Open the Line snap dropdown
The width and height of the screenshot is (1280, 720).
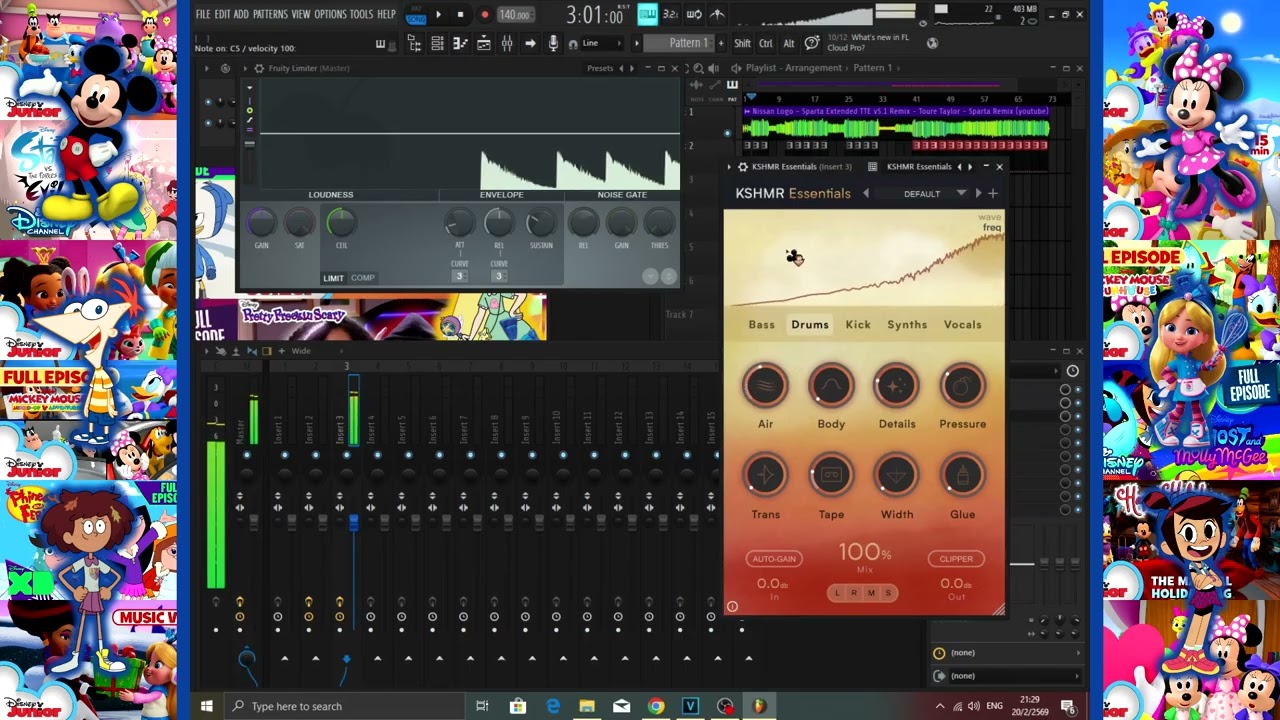[x=604, y=43]
